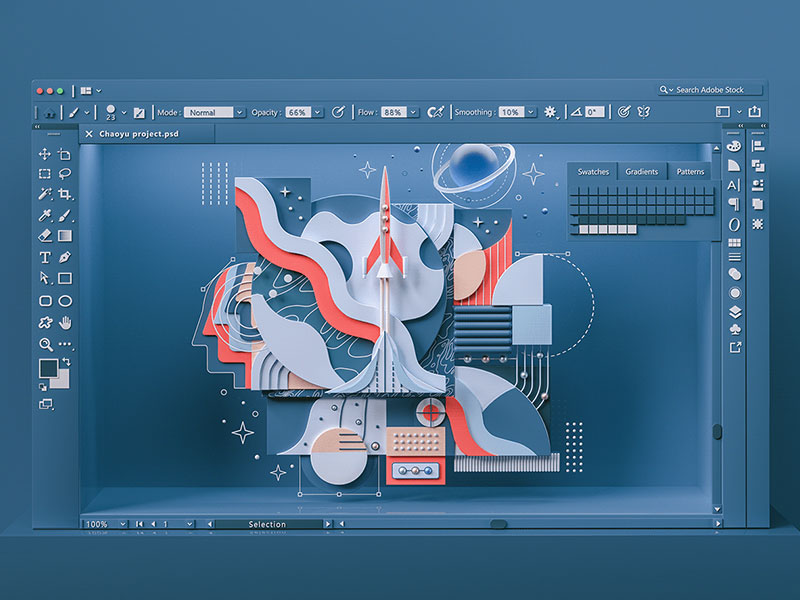Click the Zoom magnifier tool
This screenshot has height=600, width=800.
[x=45, y=344]
